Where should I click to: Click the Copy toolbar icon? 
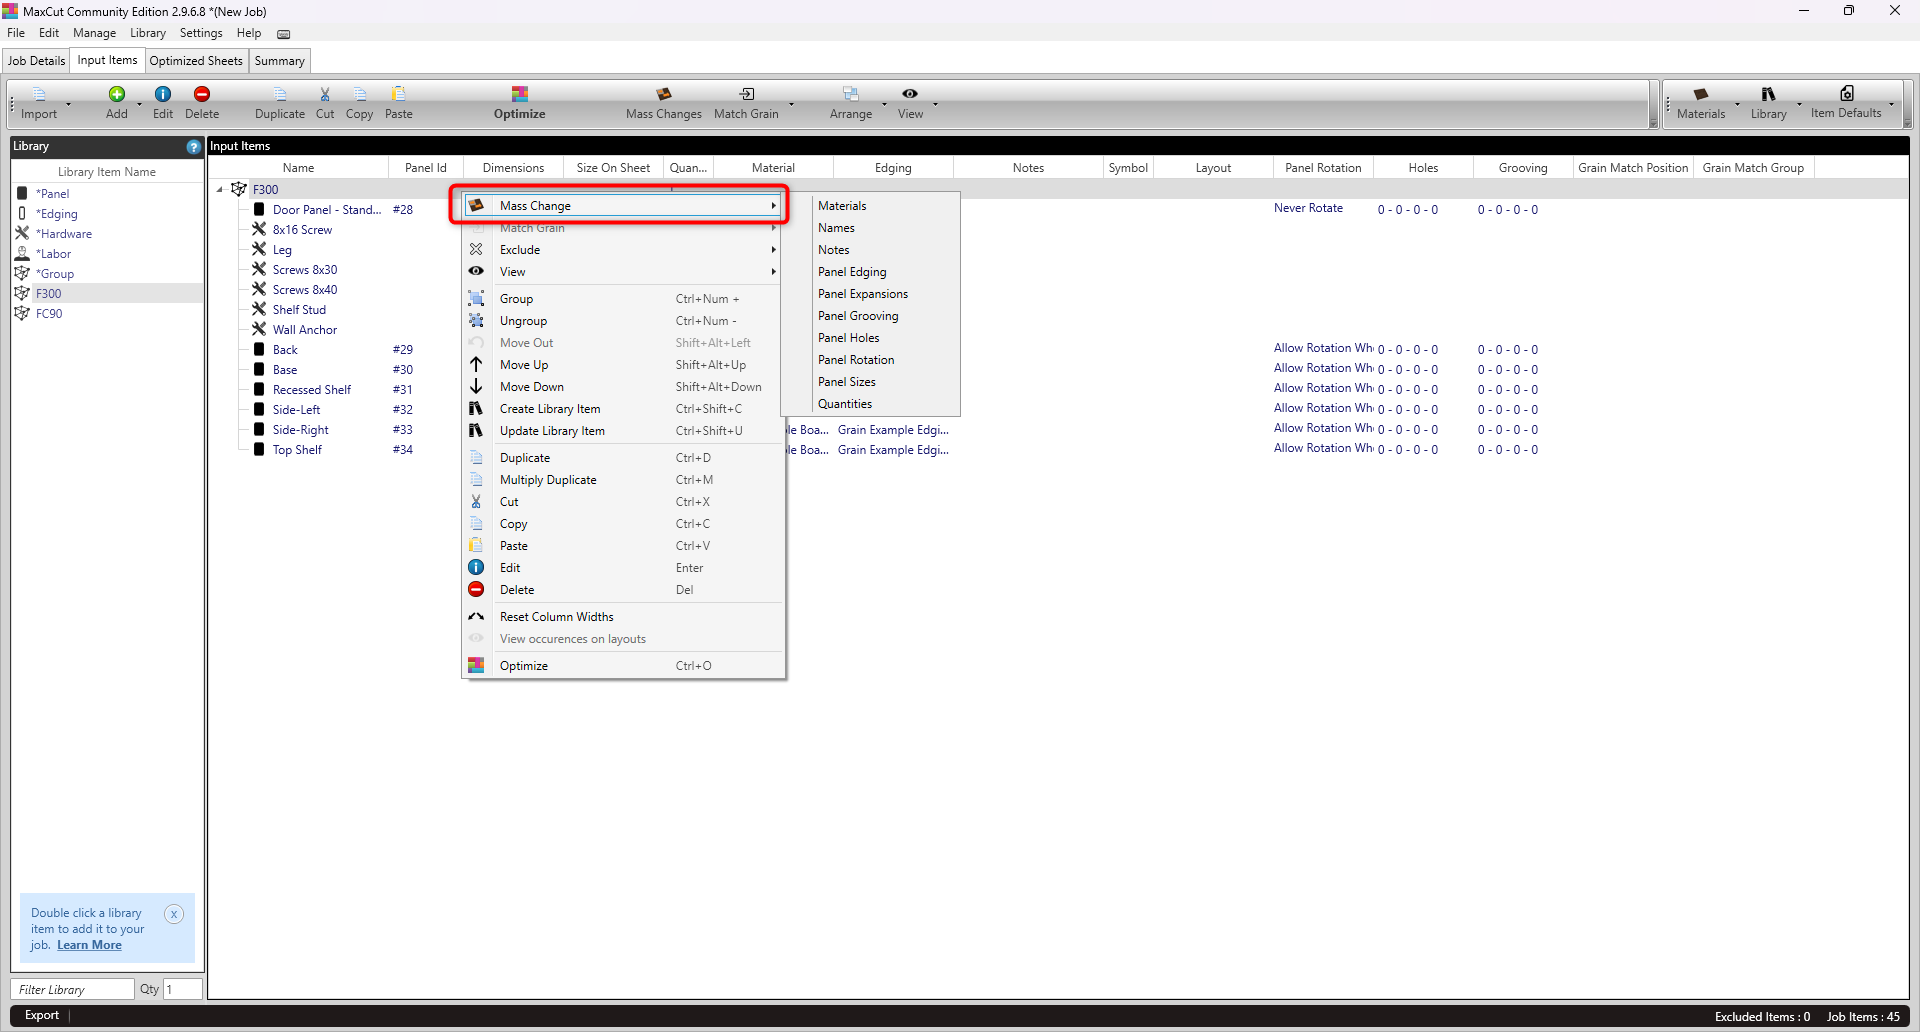(360, 94)
